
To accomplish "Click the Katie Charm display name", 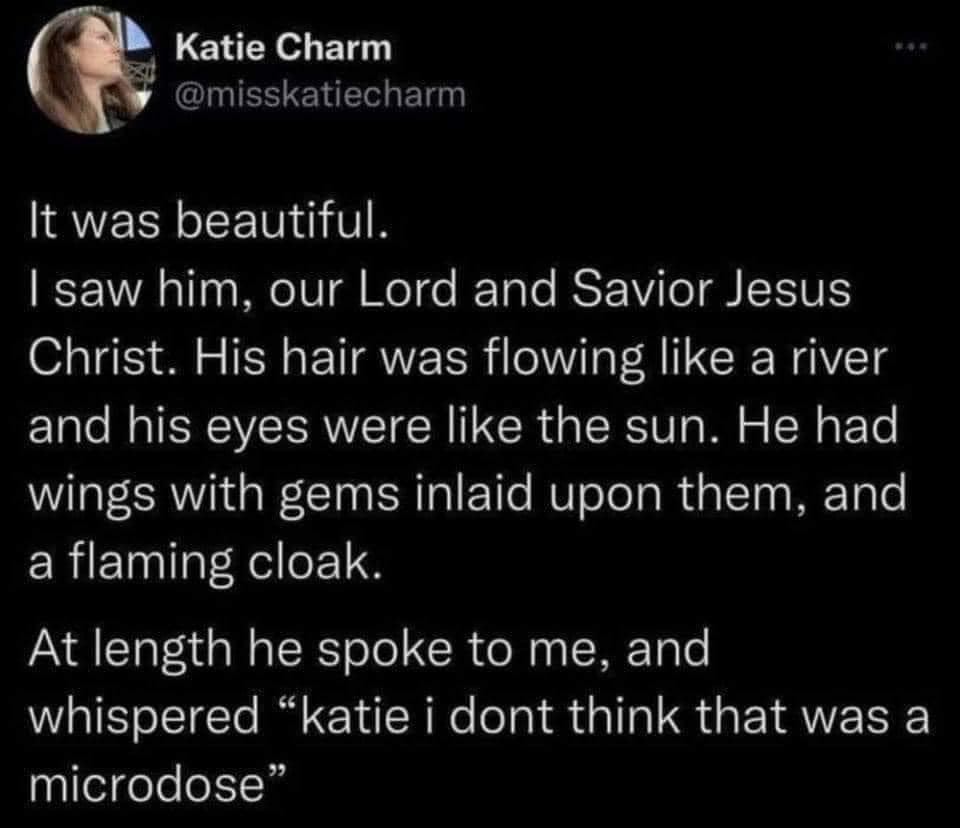I will [x=283, y=47].
